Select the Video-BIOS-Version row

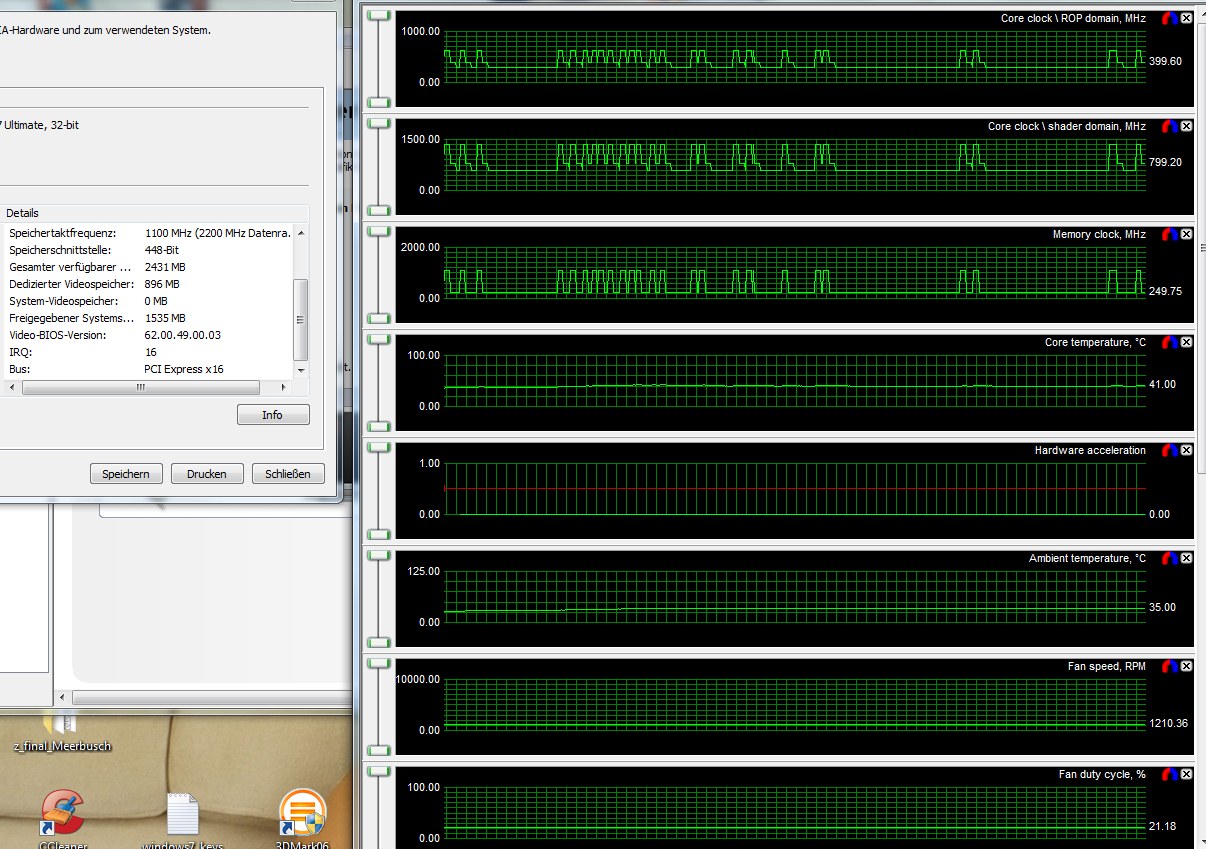tap(147, 335)
